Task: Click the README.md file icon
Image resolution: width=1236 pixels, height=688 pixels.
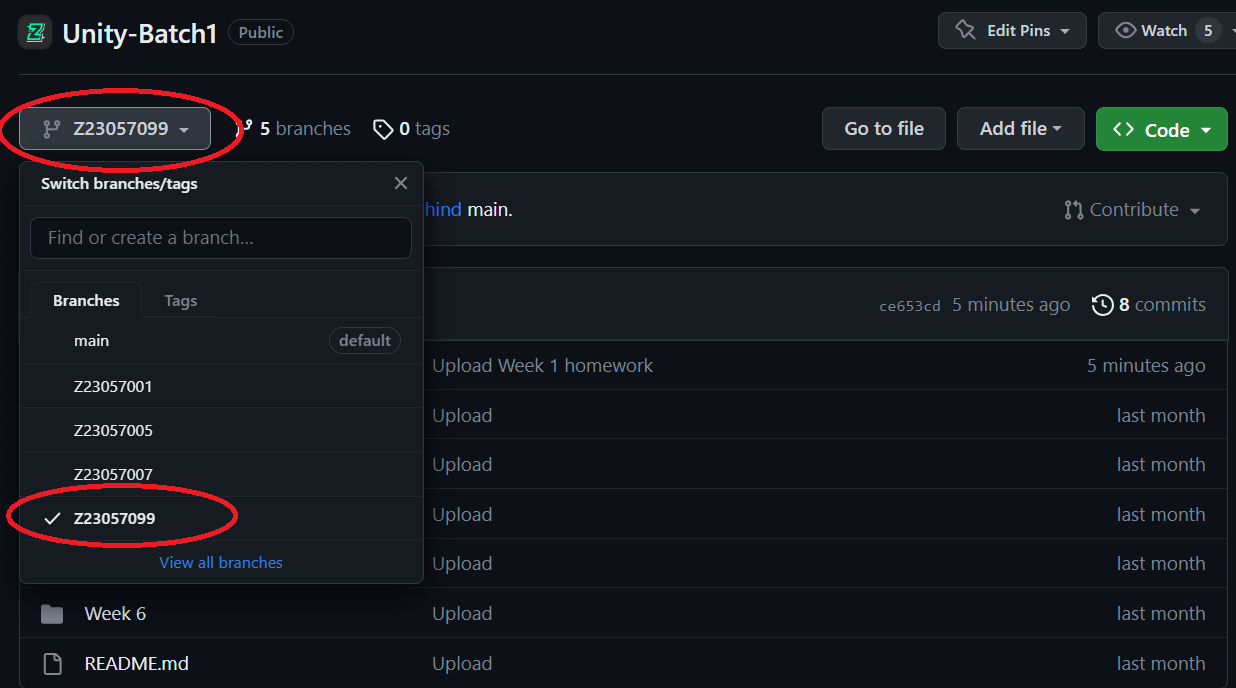Action: (52, 663)
